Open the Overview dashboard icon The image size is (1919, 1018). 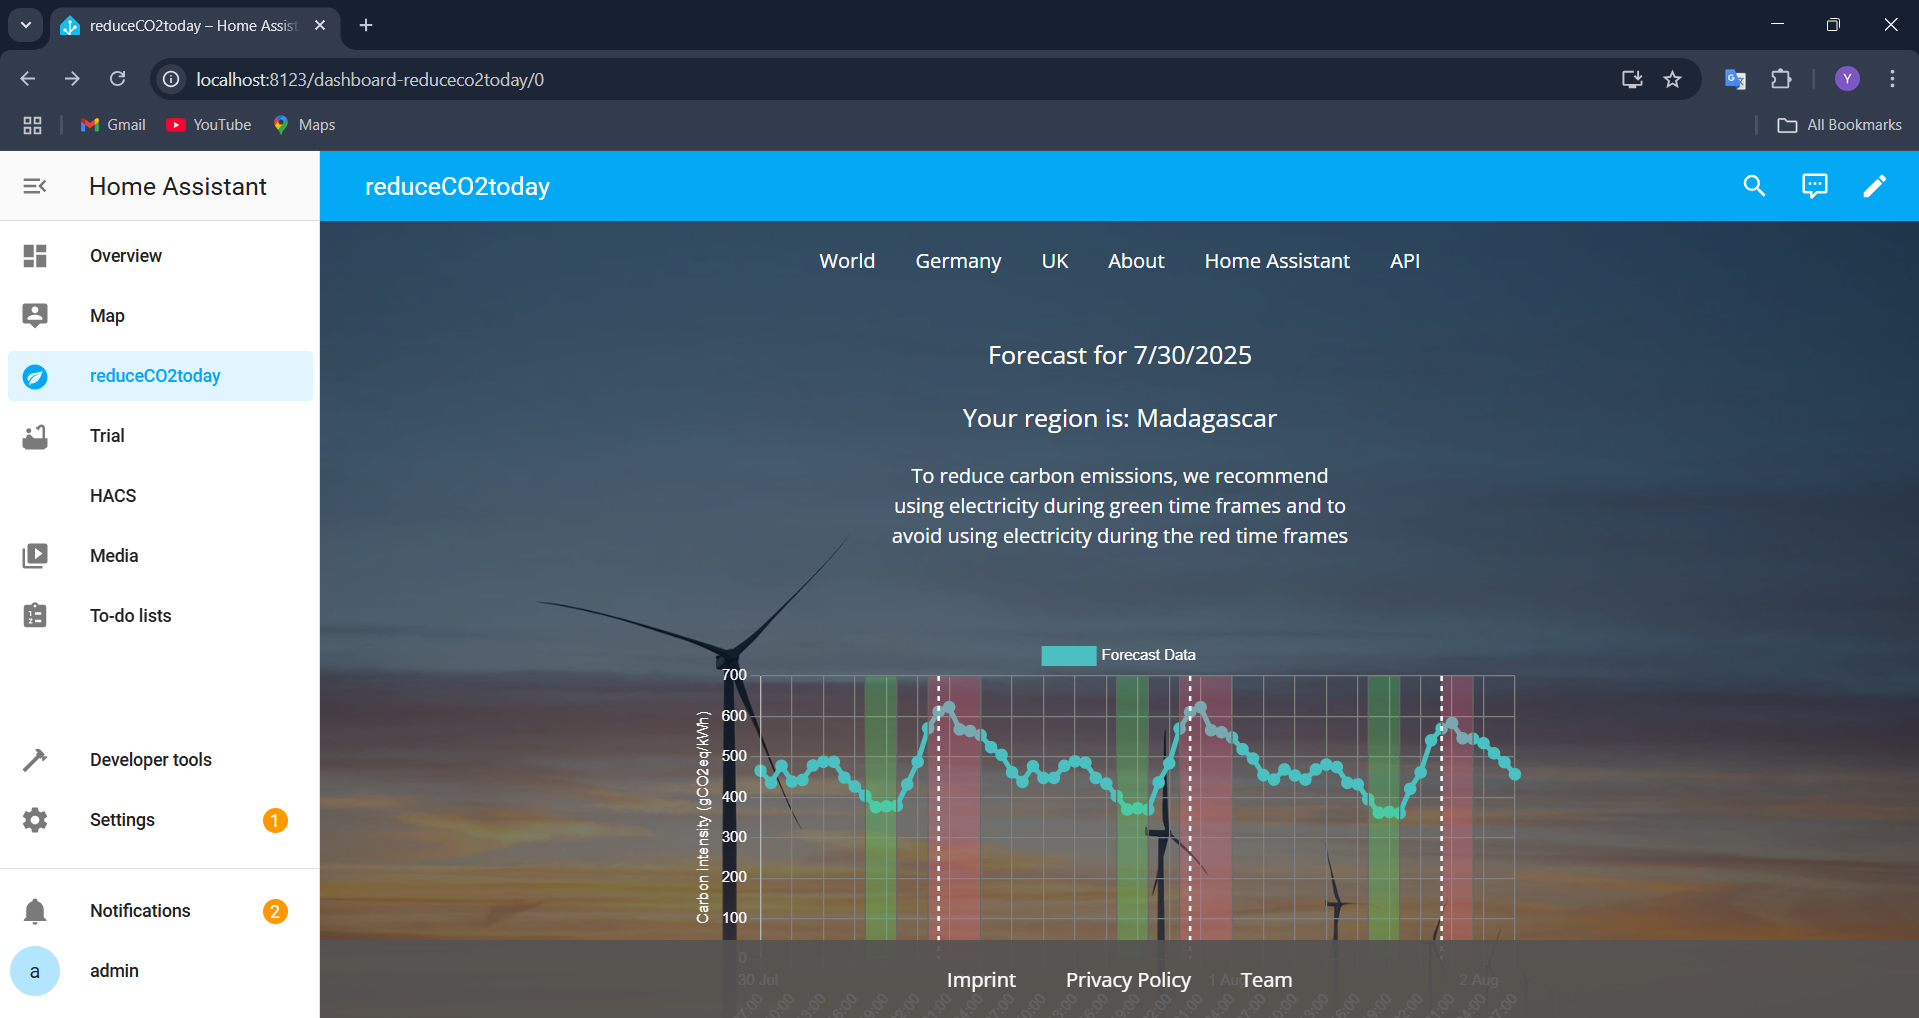(x=35, y=256)
